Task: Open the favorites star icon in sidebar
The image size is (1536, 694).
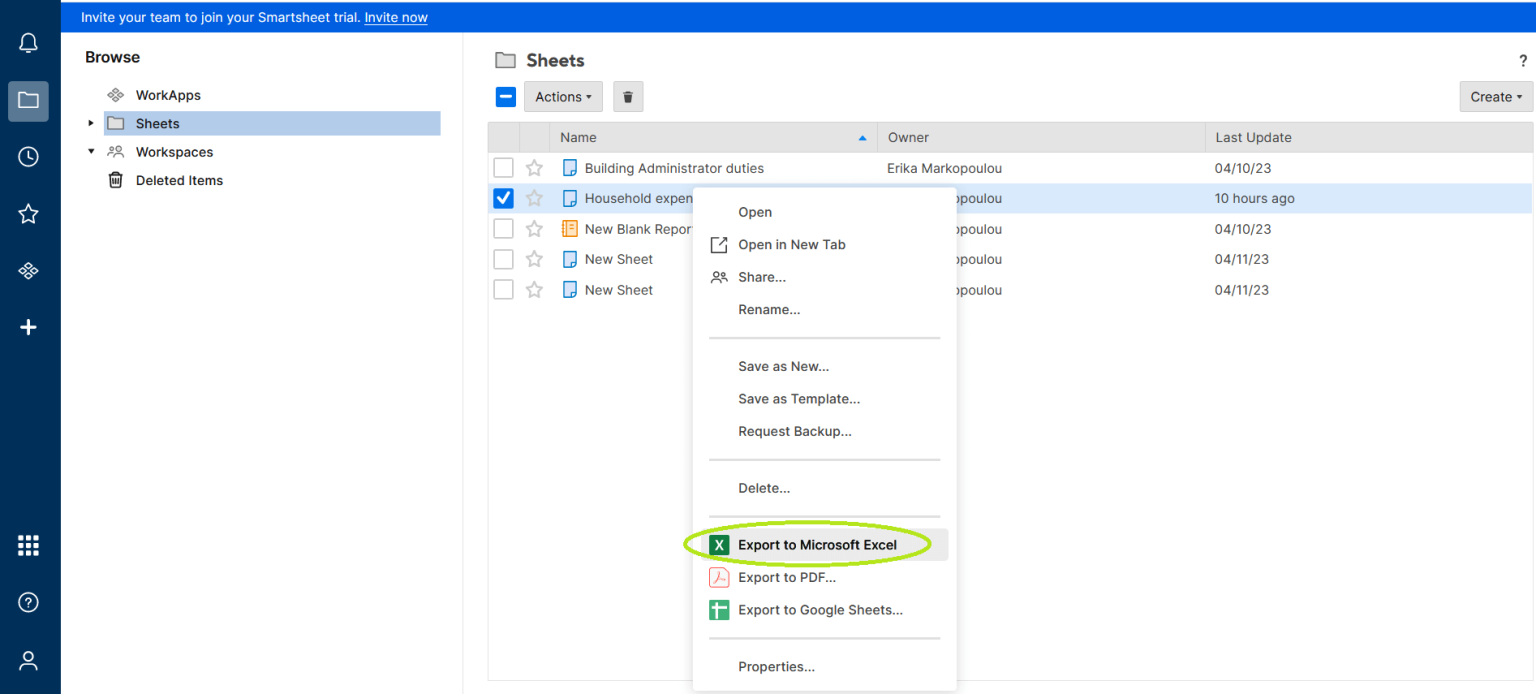Action: tap(28, 213)
